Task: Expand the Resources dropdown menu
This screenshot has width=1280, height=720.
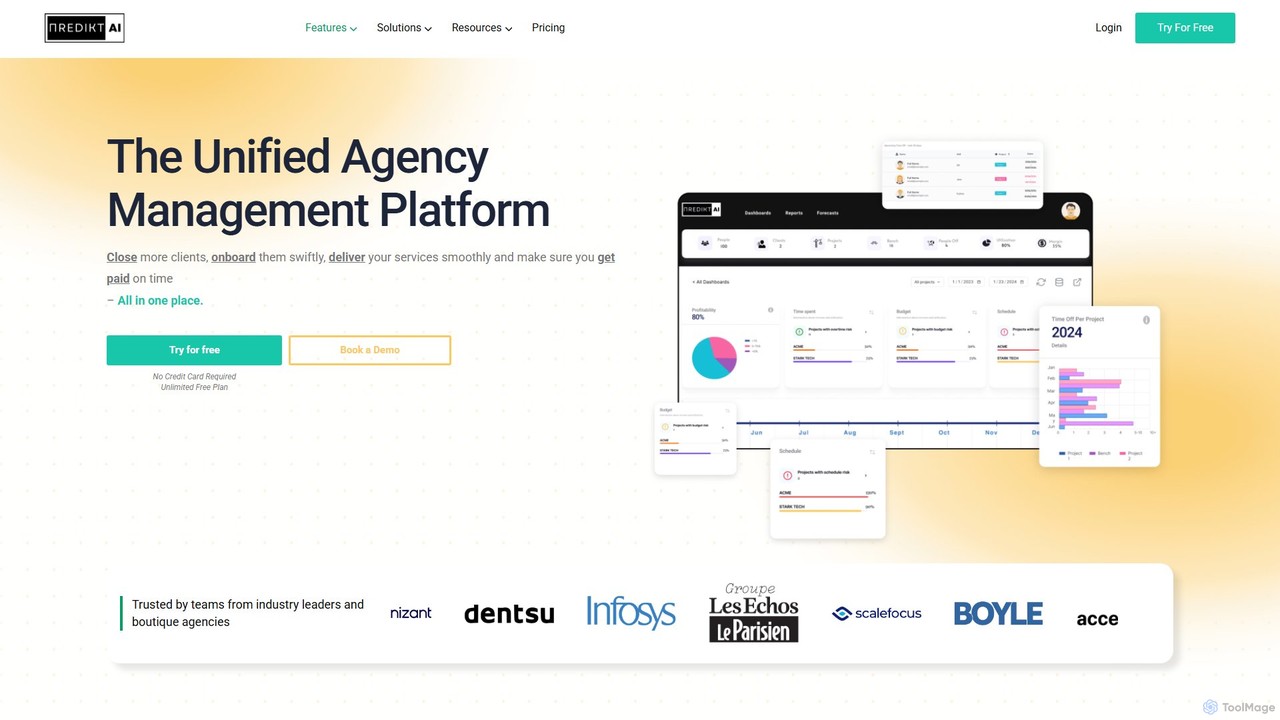Action: (482, 28)
